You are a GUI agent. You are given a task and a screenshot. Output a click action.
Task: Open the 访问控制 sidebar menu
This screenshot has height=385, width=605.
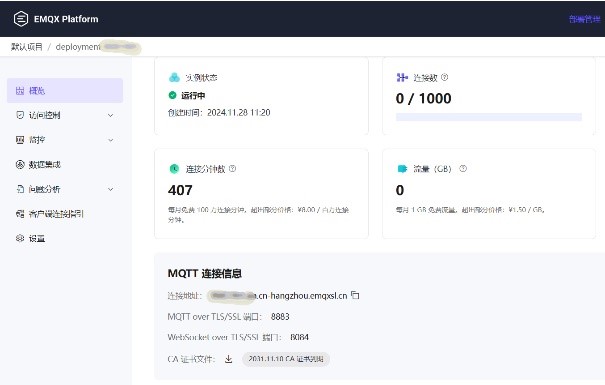pyautogui.click(x=65, y=115)
